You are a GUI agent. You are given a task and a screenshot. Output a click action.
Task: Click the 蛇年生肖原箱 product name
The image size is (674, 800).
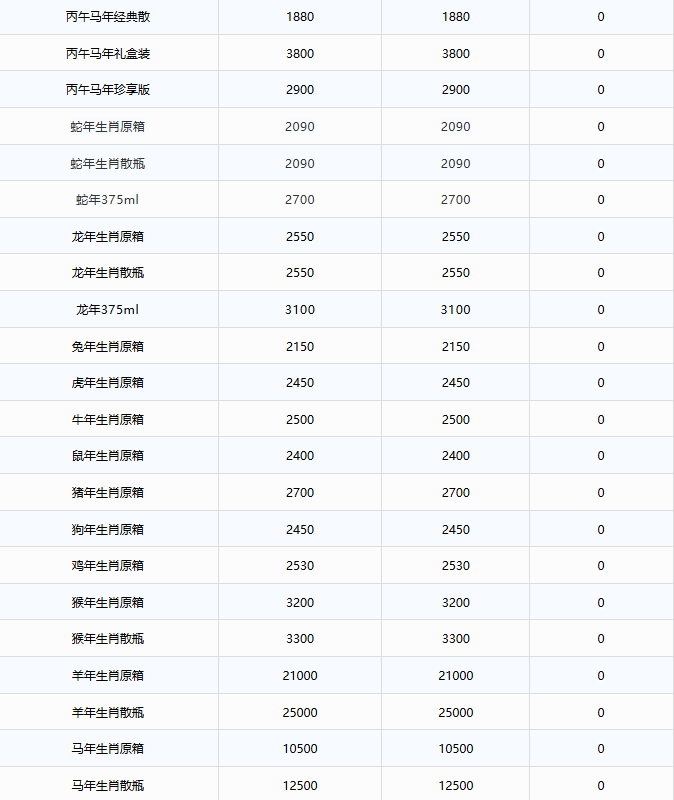tap(108, 127)
